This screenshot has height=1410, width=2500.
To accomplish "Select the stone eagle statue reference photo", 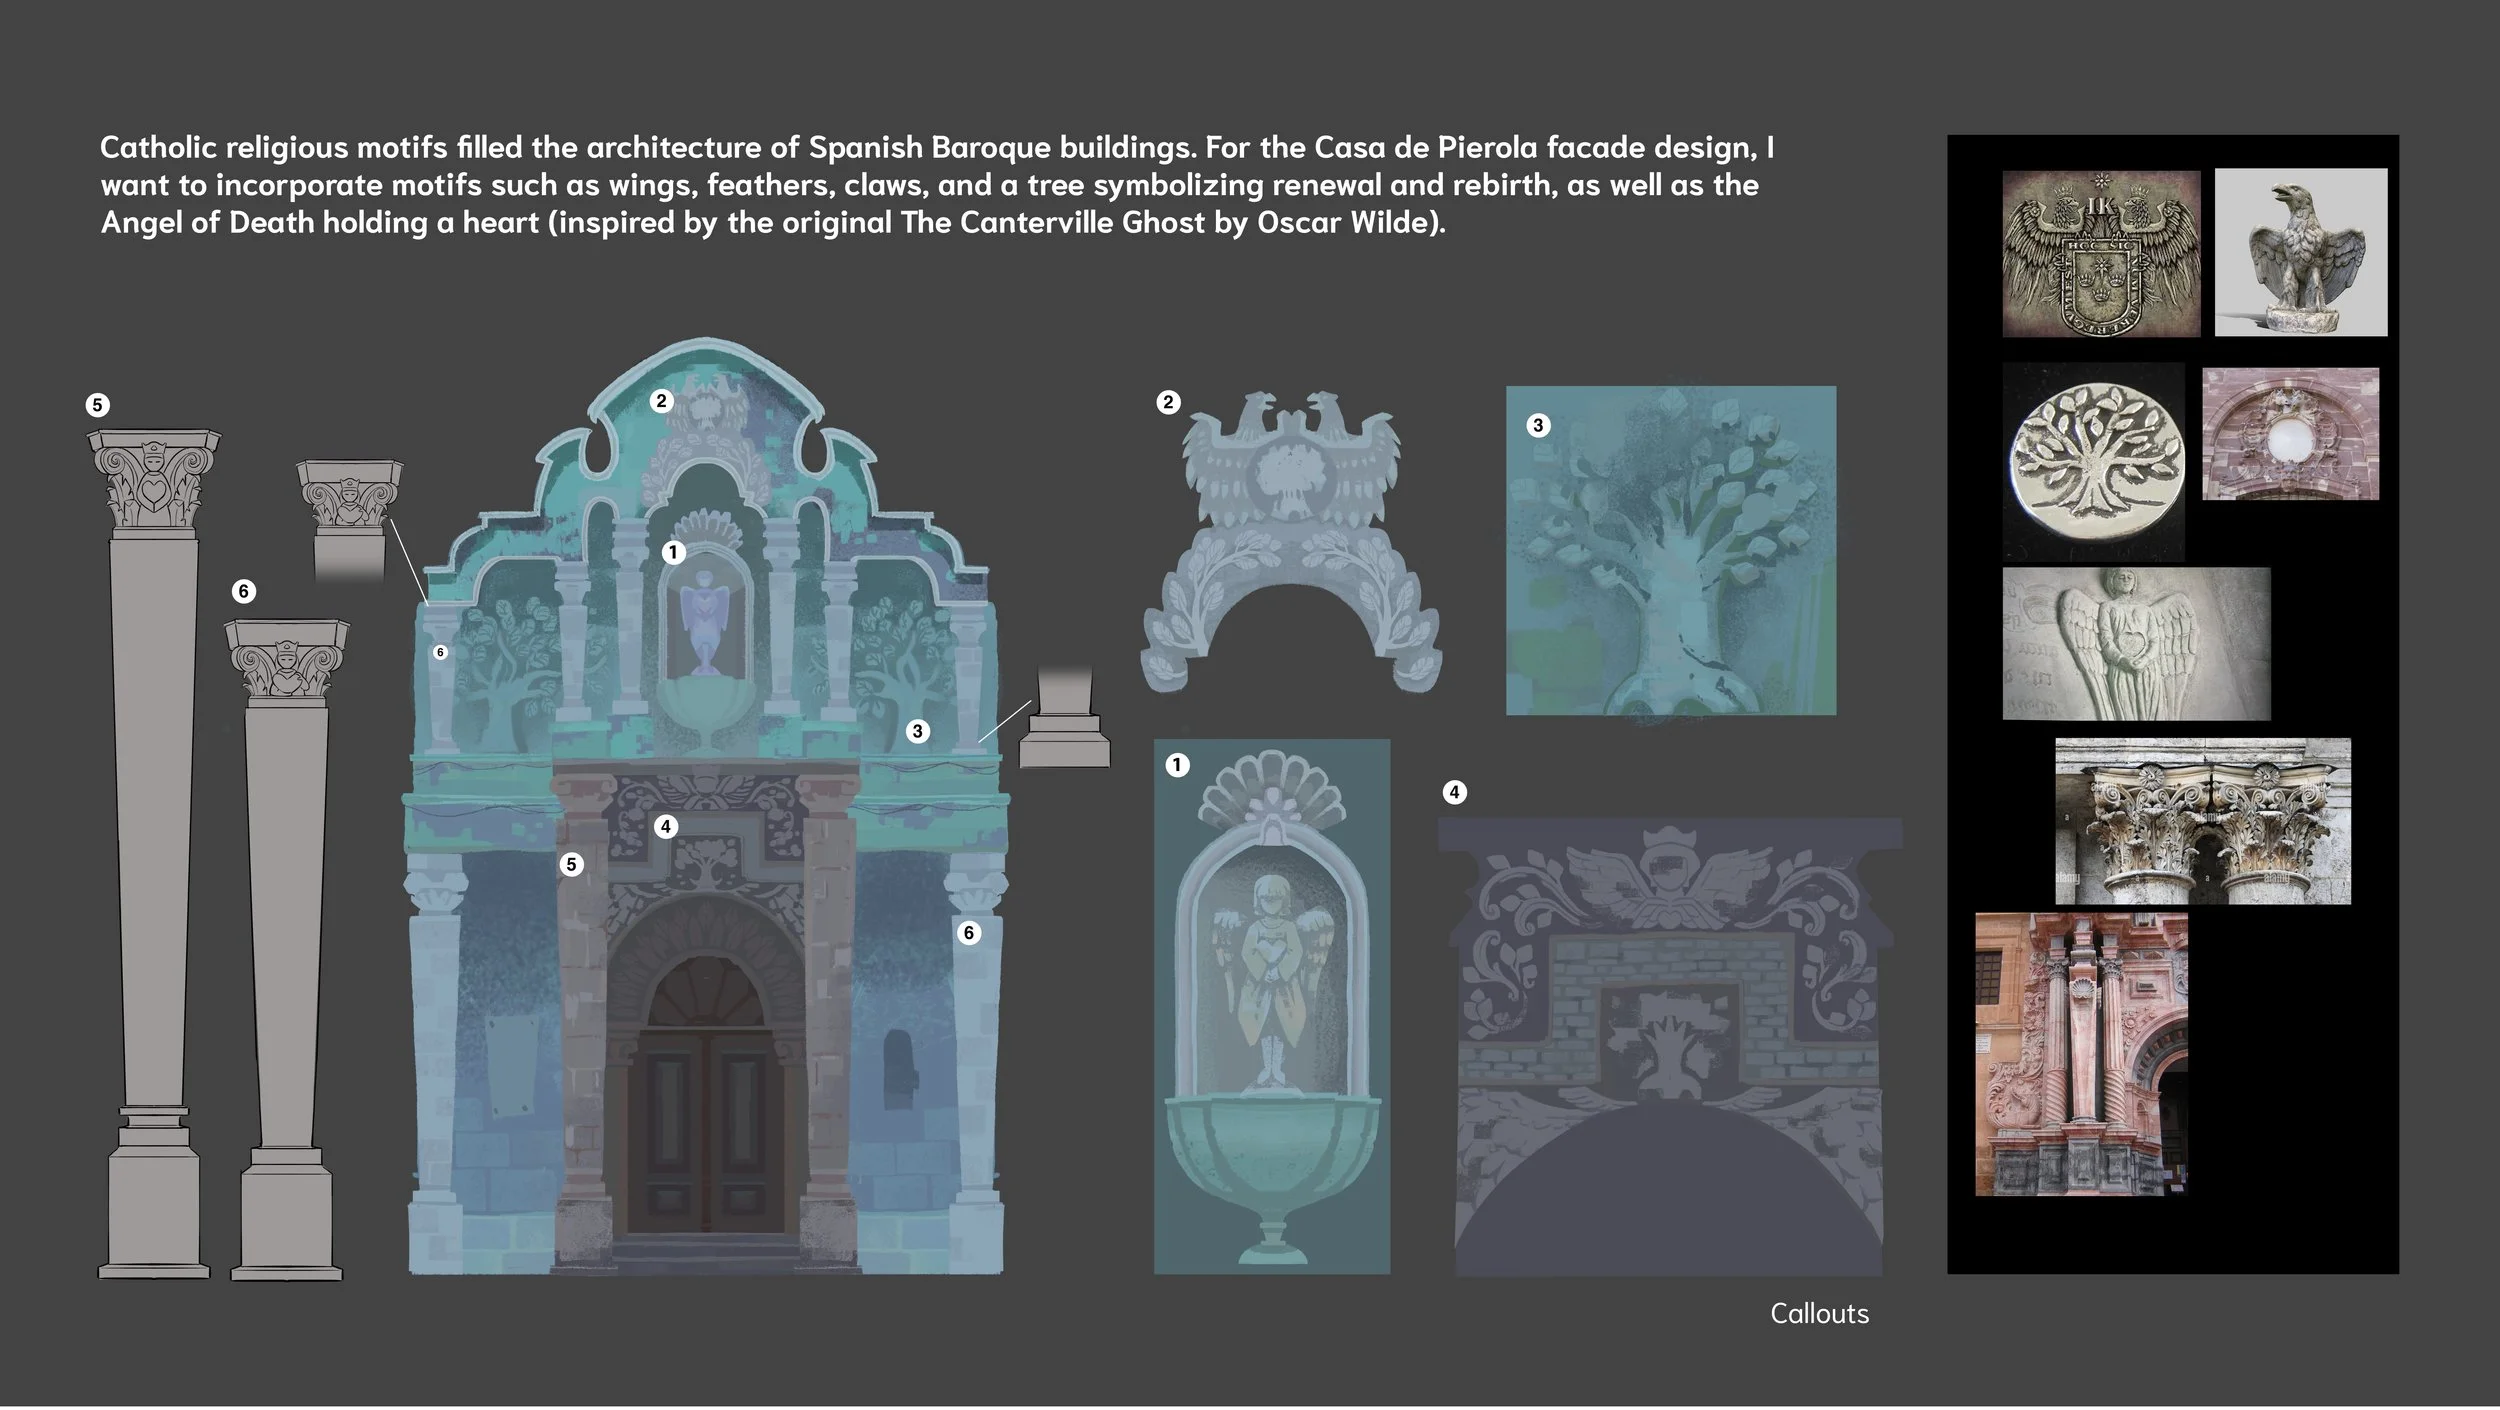I will (2300, 252).
